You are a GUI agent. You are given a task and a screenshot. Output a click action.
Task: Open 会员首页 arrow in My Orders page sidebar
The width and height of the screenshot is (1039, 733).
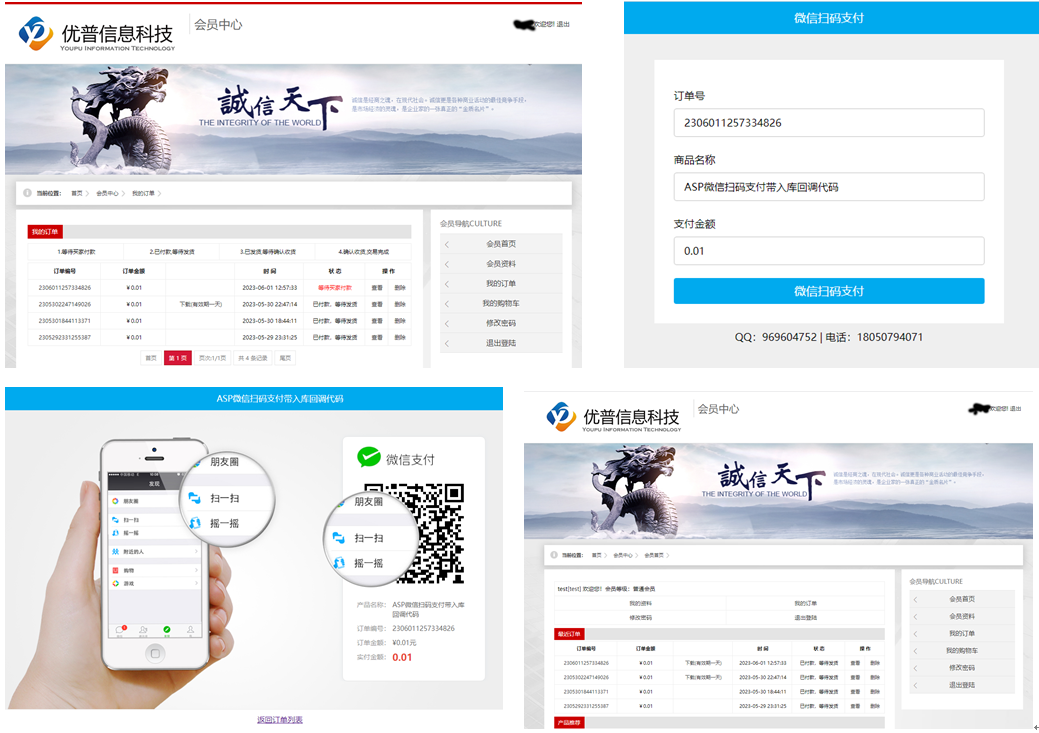(447, 244)
